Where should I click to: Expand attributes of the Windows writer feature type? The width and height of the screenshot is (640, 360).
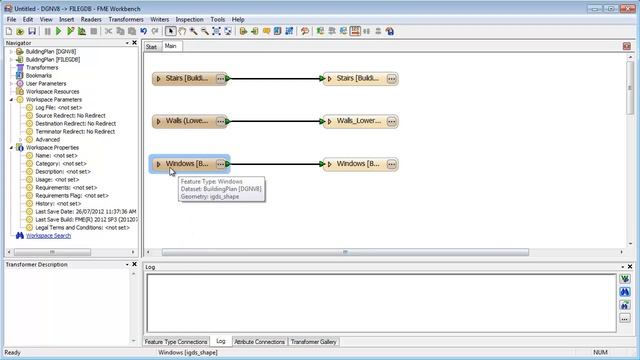click(329, 164)
